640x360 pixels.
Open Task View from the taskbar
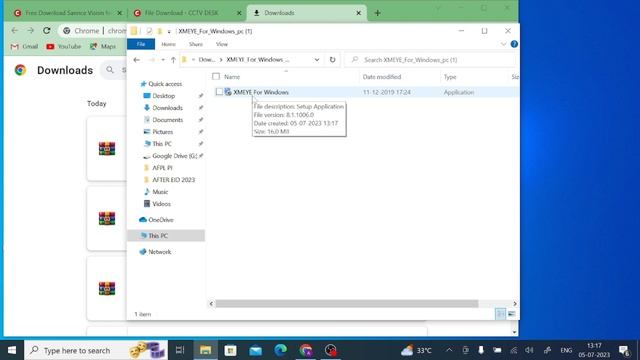pos(180,350)
